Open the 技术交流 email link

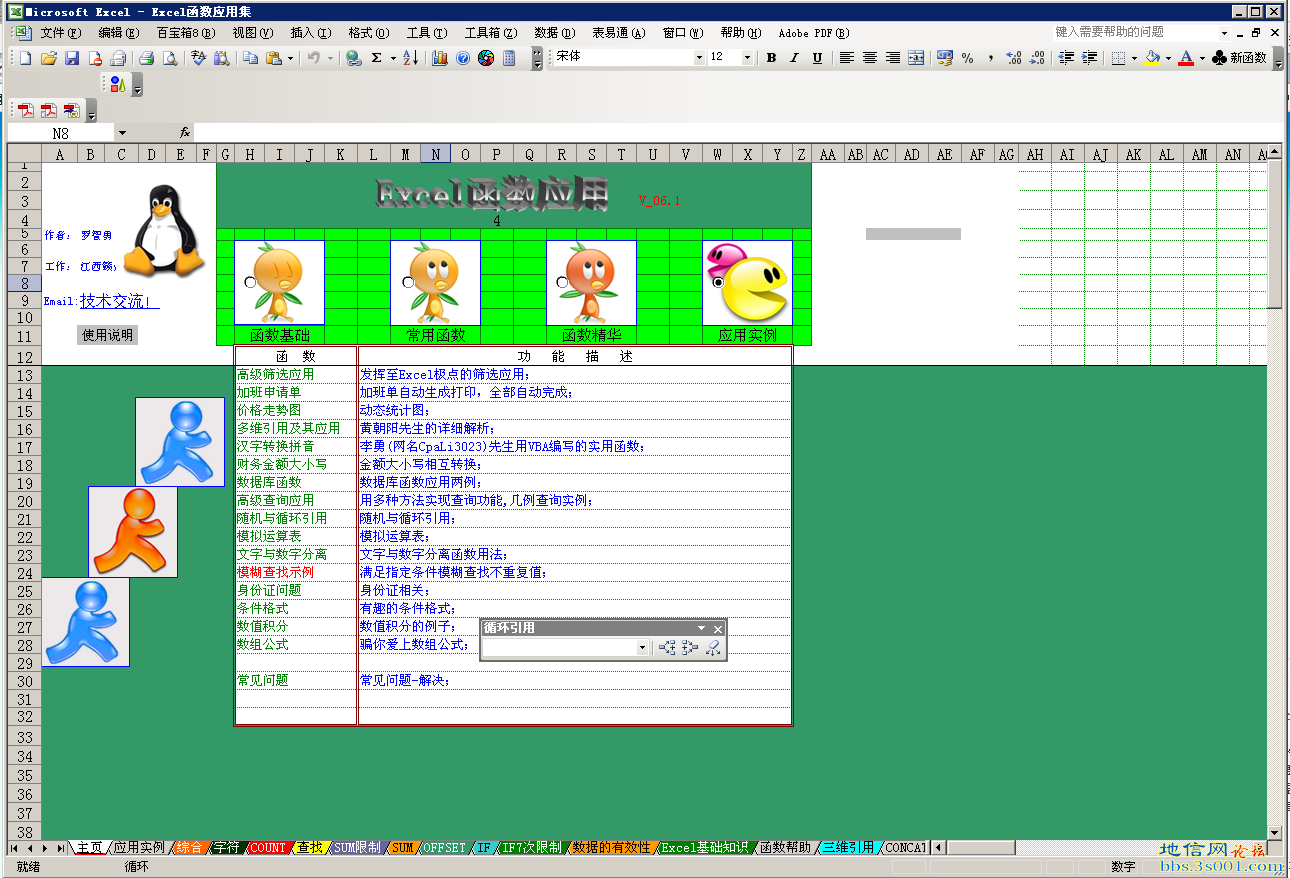point(119,301)
